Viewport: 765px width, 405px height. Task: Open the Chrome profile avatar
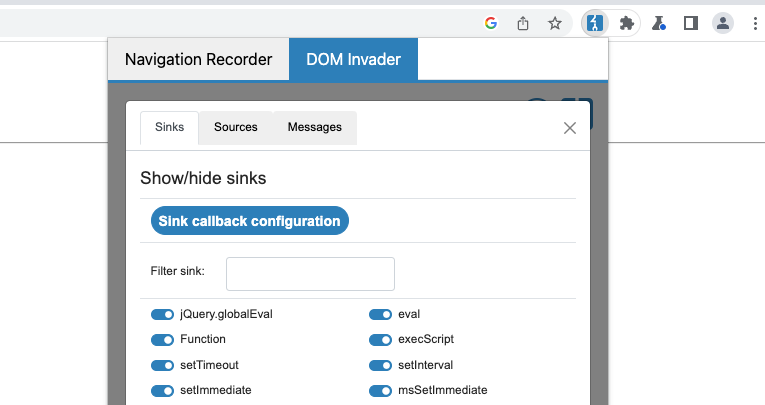coord(722,23)
